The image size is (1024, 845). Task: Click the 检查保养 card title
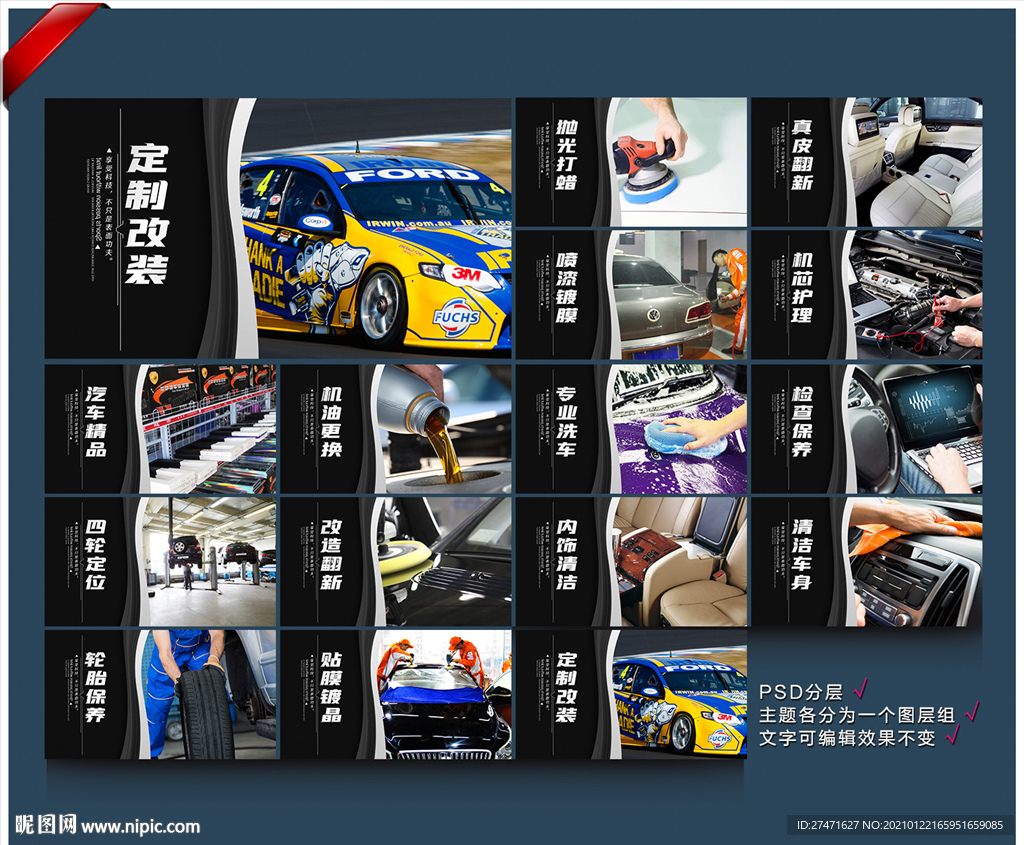click(x=802, y=422)
